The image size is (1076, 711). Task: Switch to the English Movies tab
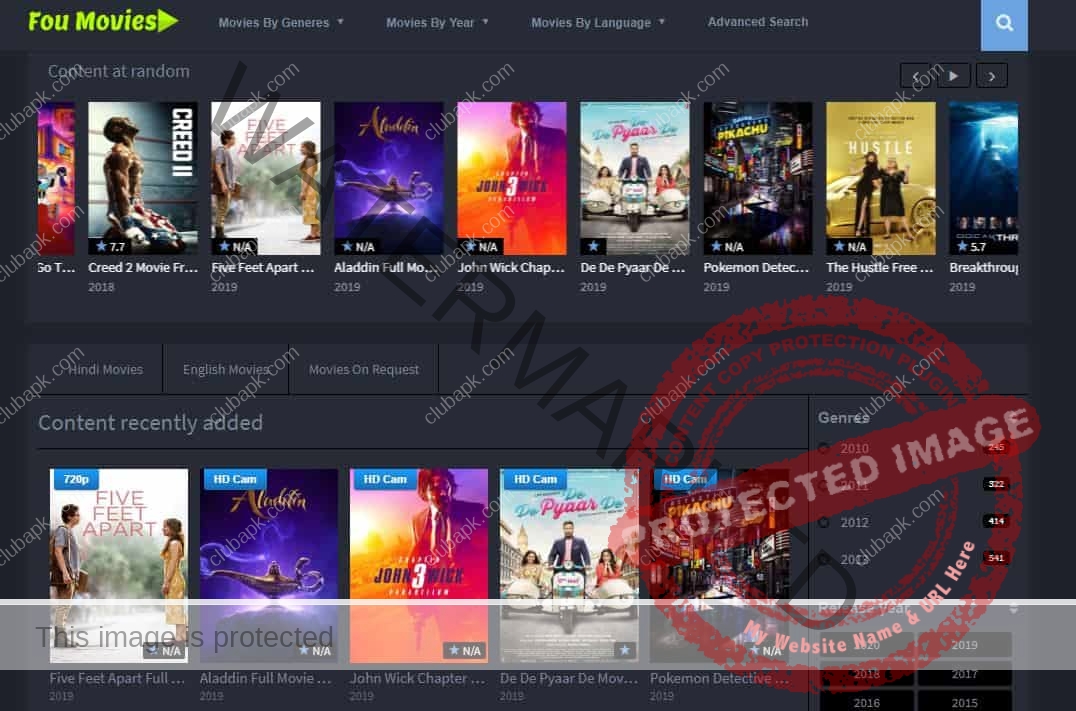pos(226,369)
